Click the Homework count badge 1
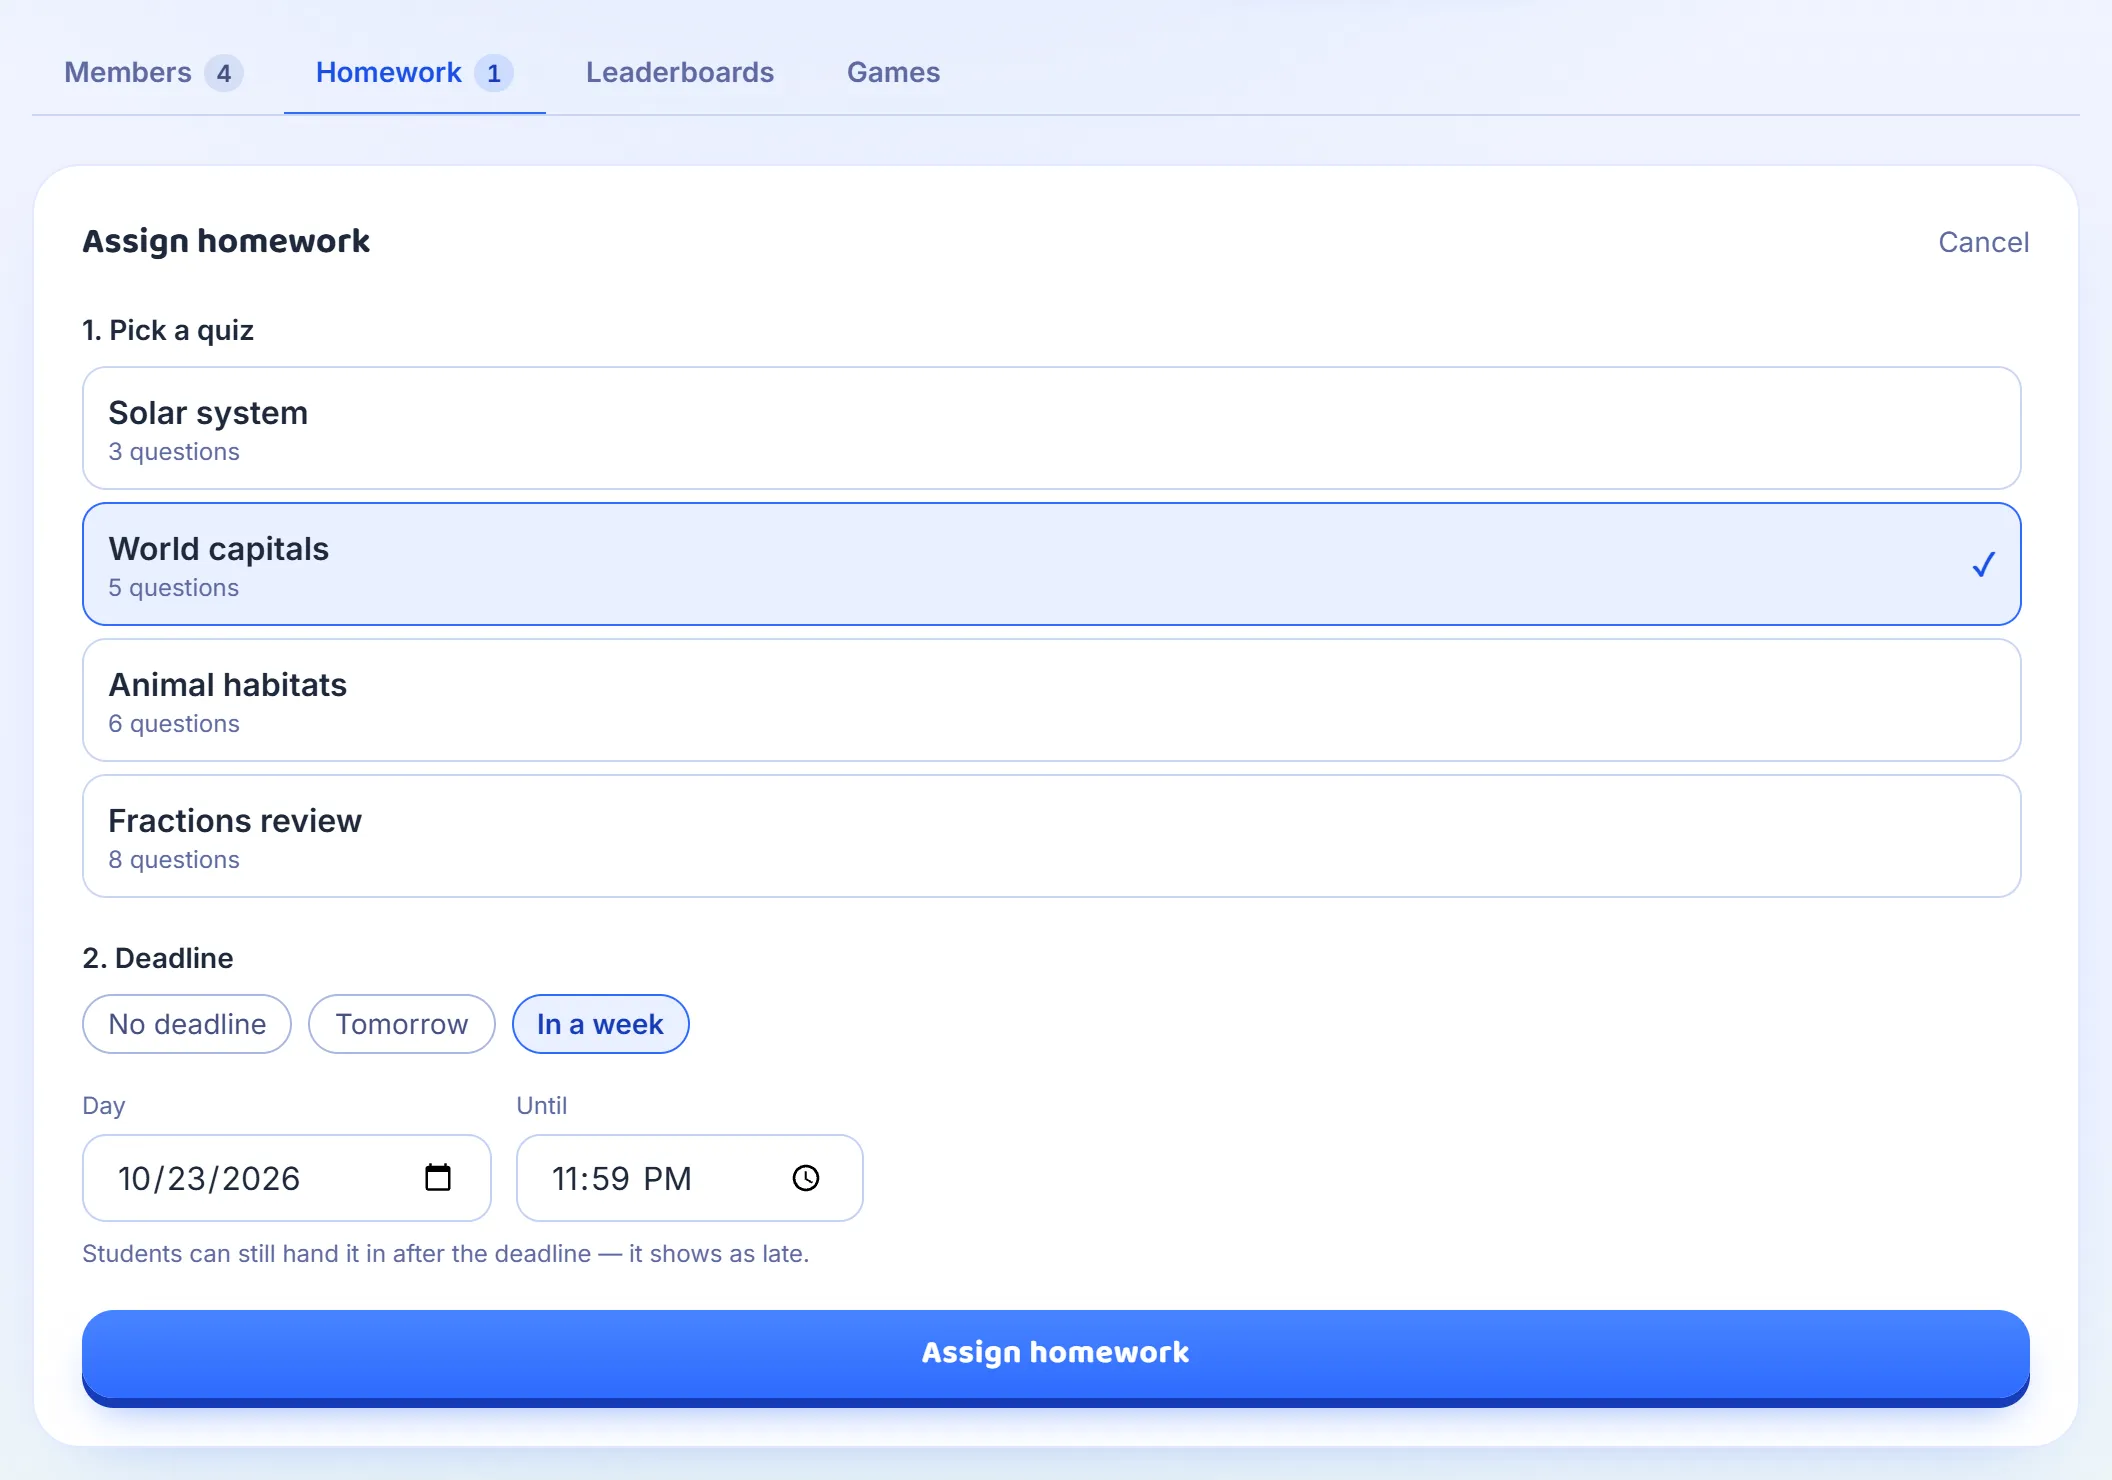Viewport: 2112px width, 1480px height. pos(494,73)
